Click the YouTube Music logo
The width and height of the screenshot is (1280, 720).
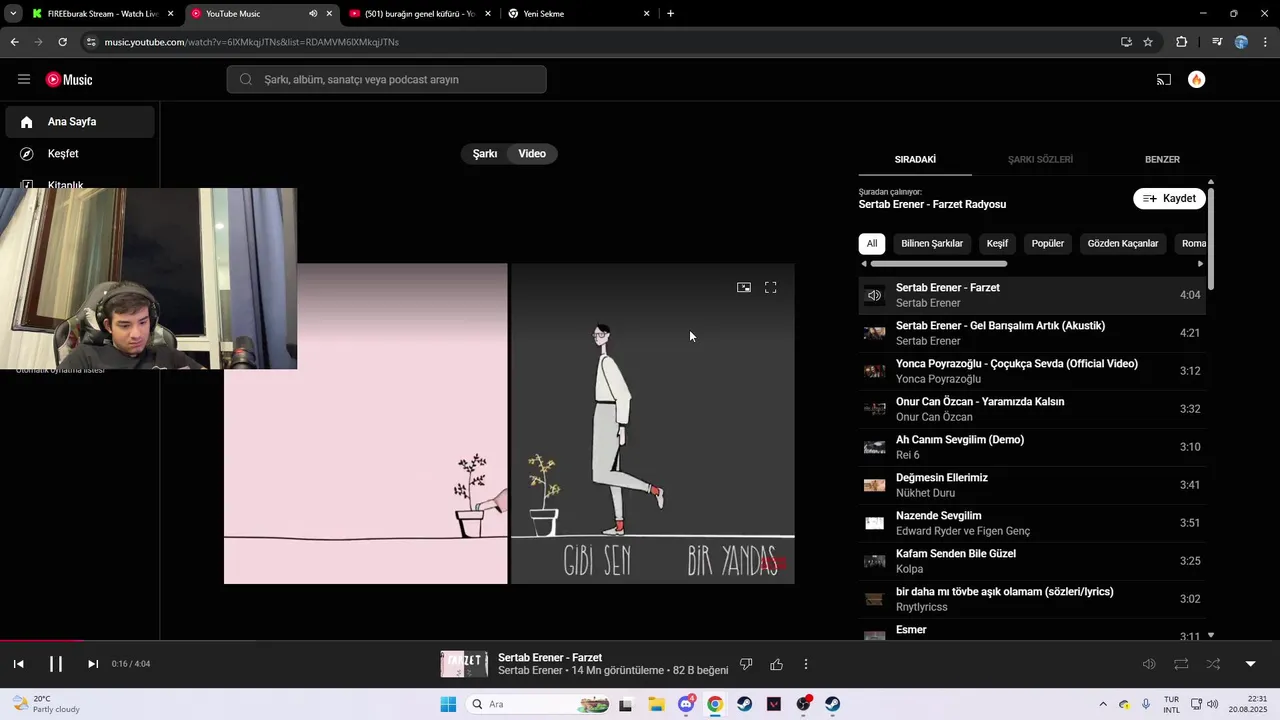[69, 80]
